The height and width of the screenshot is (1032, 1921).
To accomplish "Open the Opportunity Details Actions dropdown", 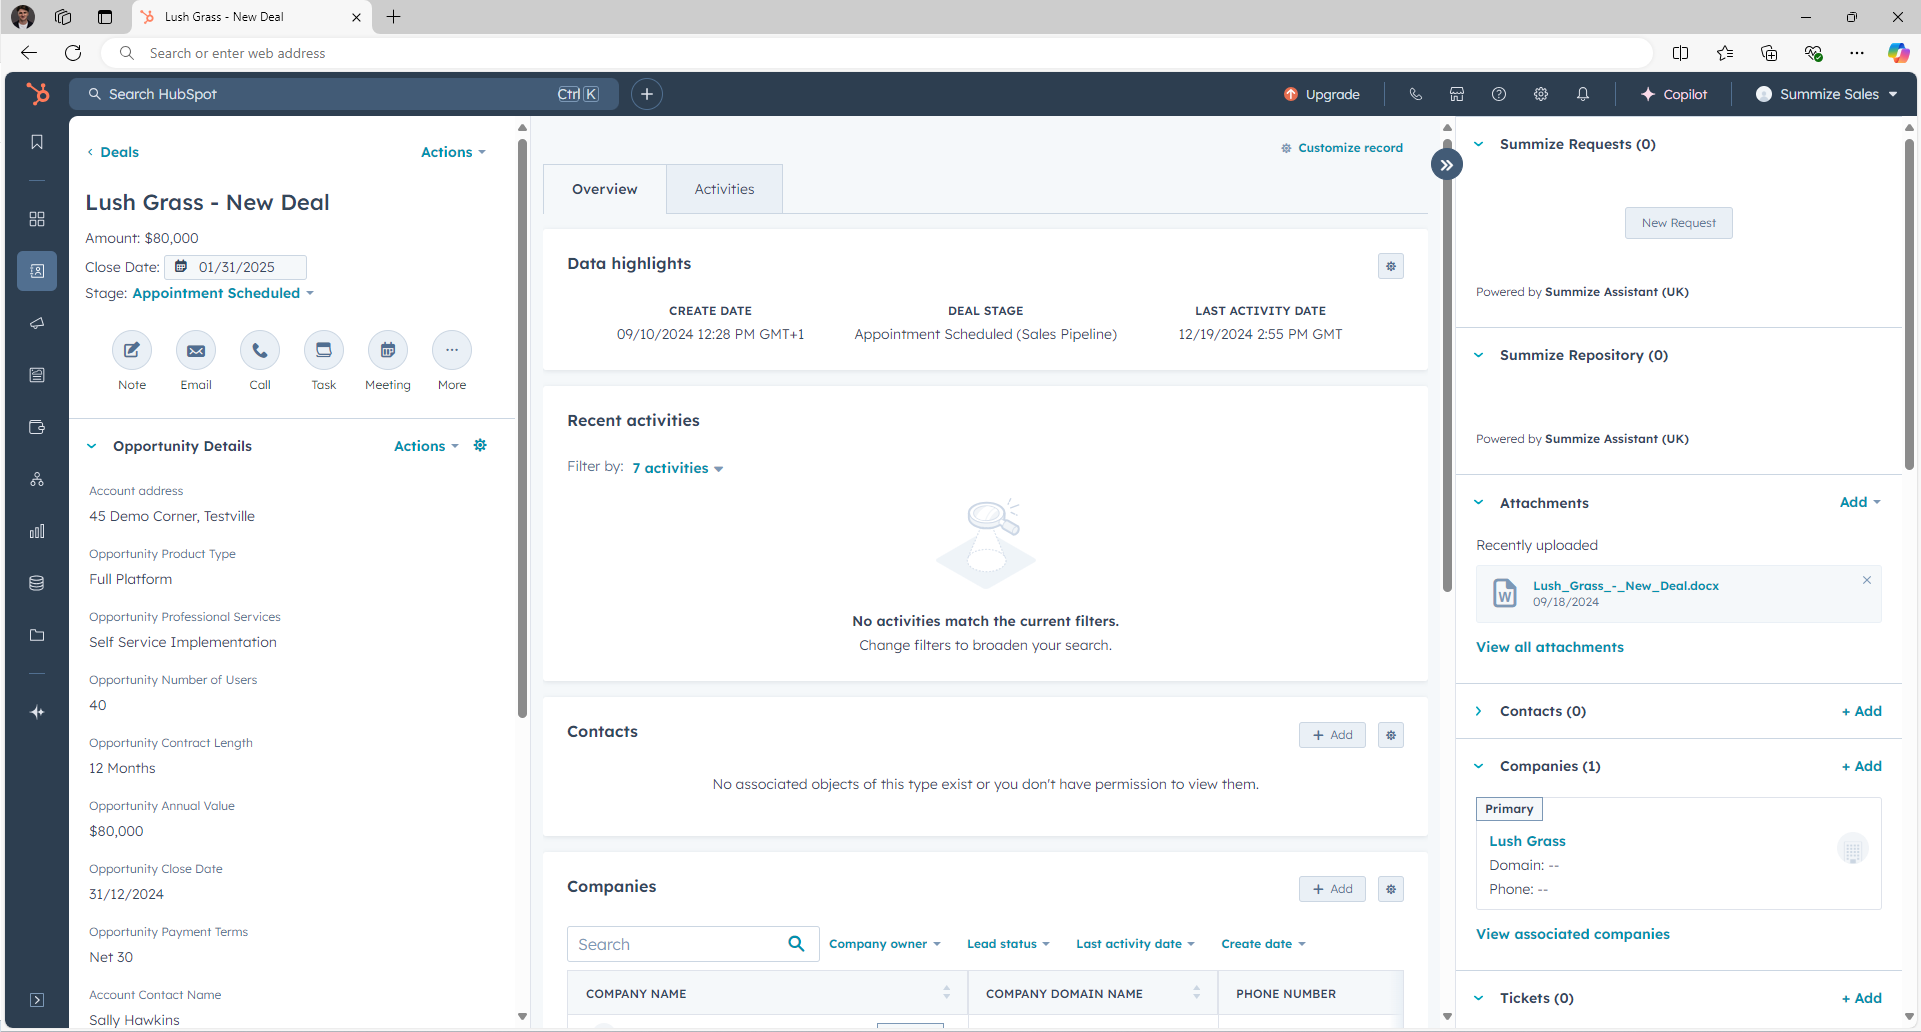I will tap(426, 446).
